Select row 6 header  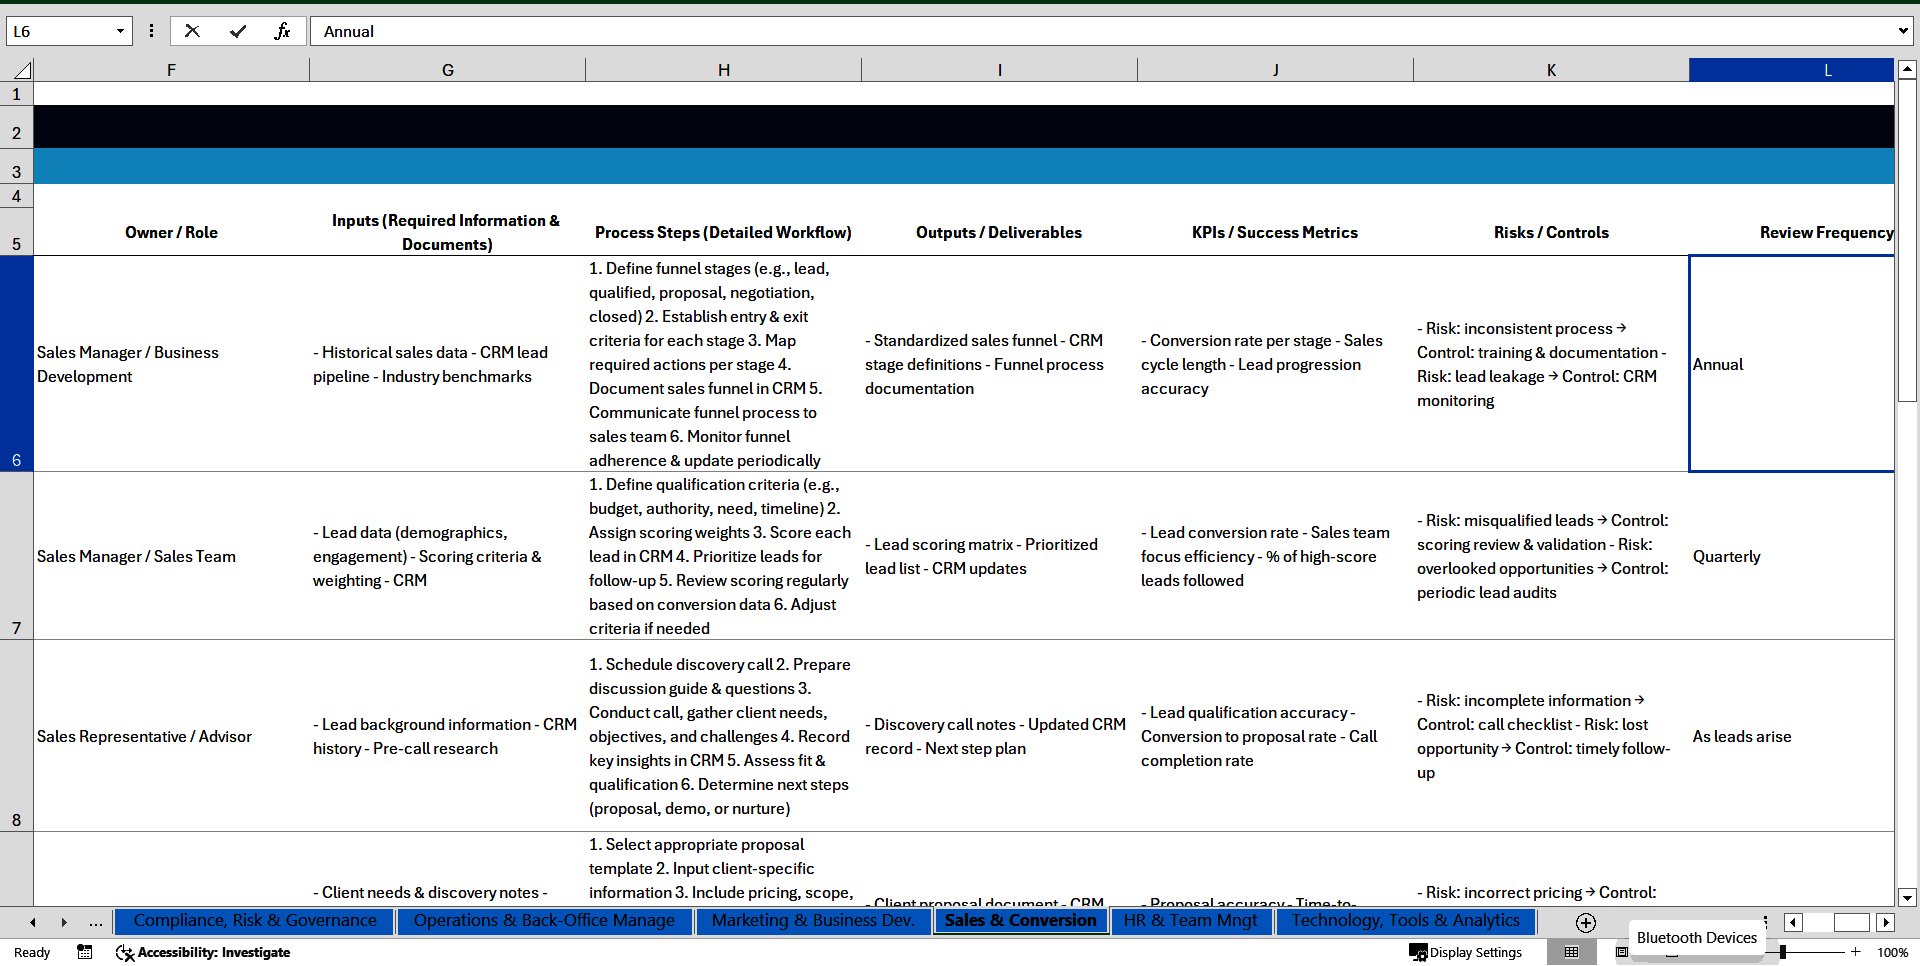tap(16, 364)
